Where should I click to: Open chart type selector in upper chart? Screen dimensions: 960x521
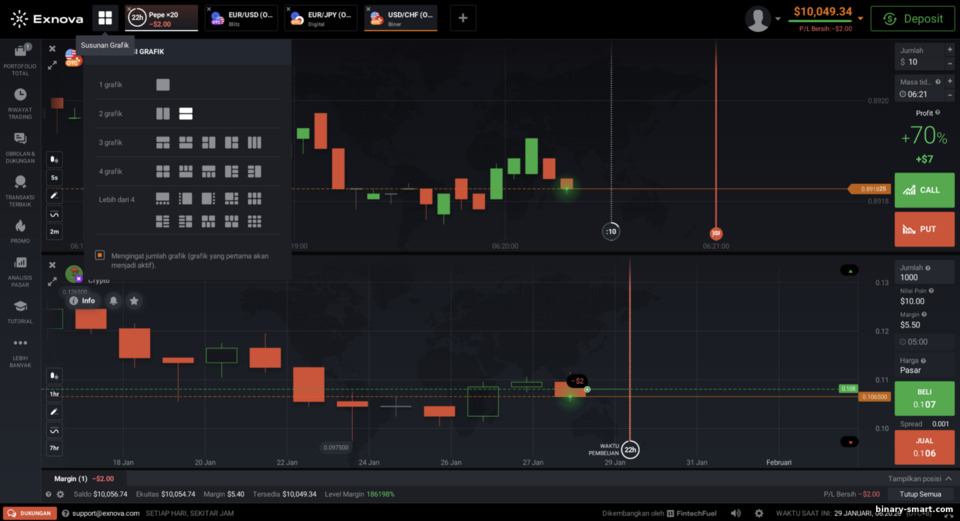tap(54, 160)
